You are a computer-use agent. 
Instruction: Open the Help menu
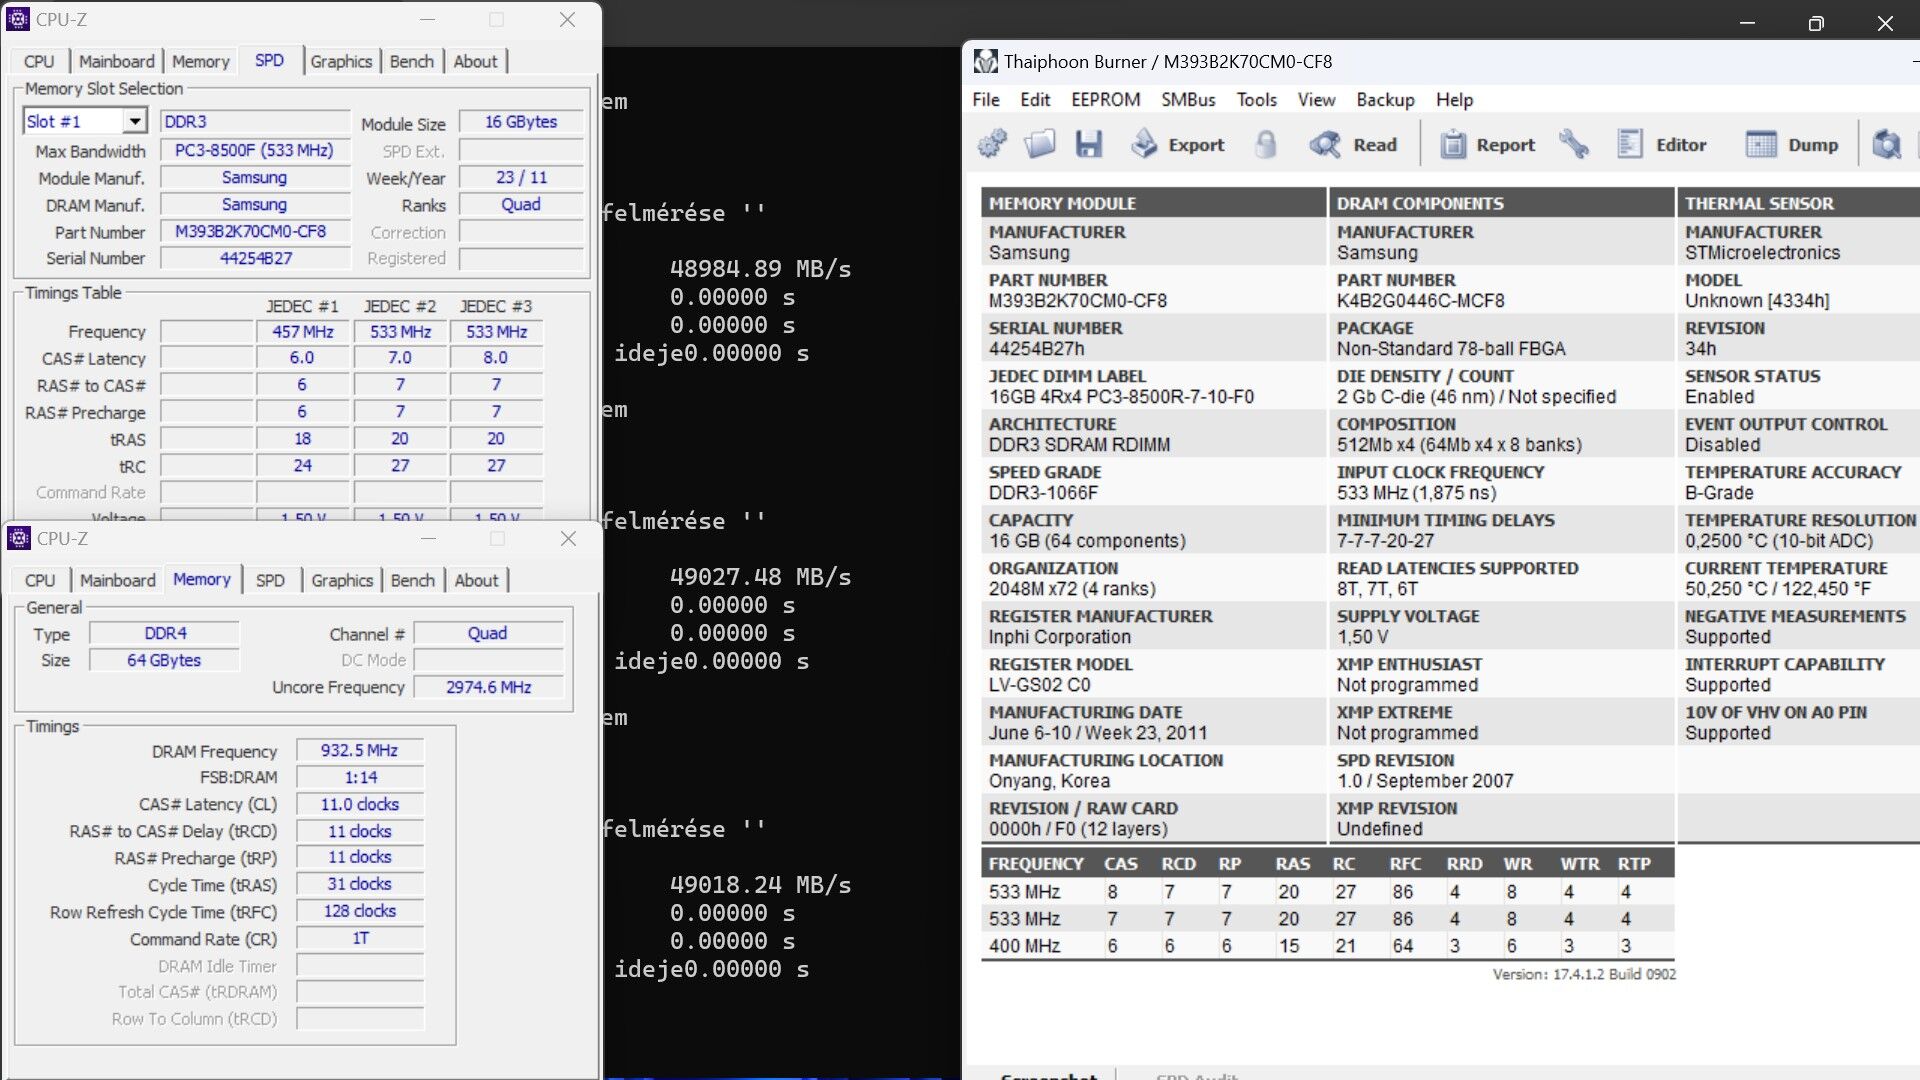click(x=1454, y=100)
